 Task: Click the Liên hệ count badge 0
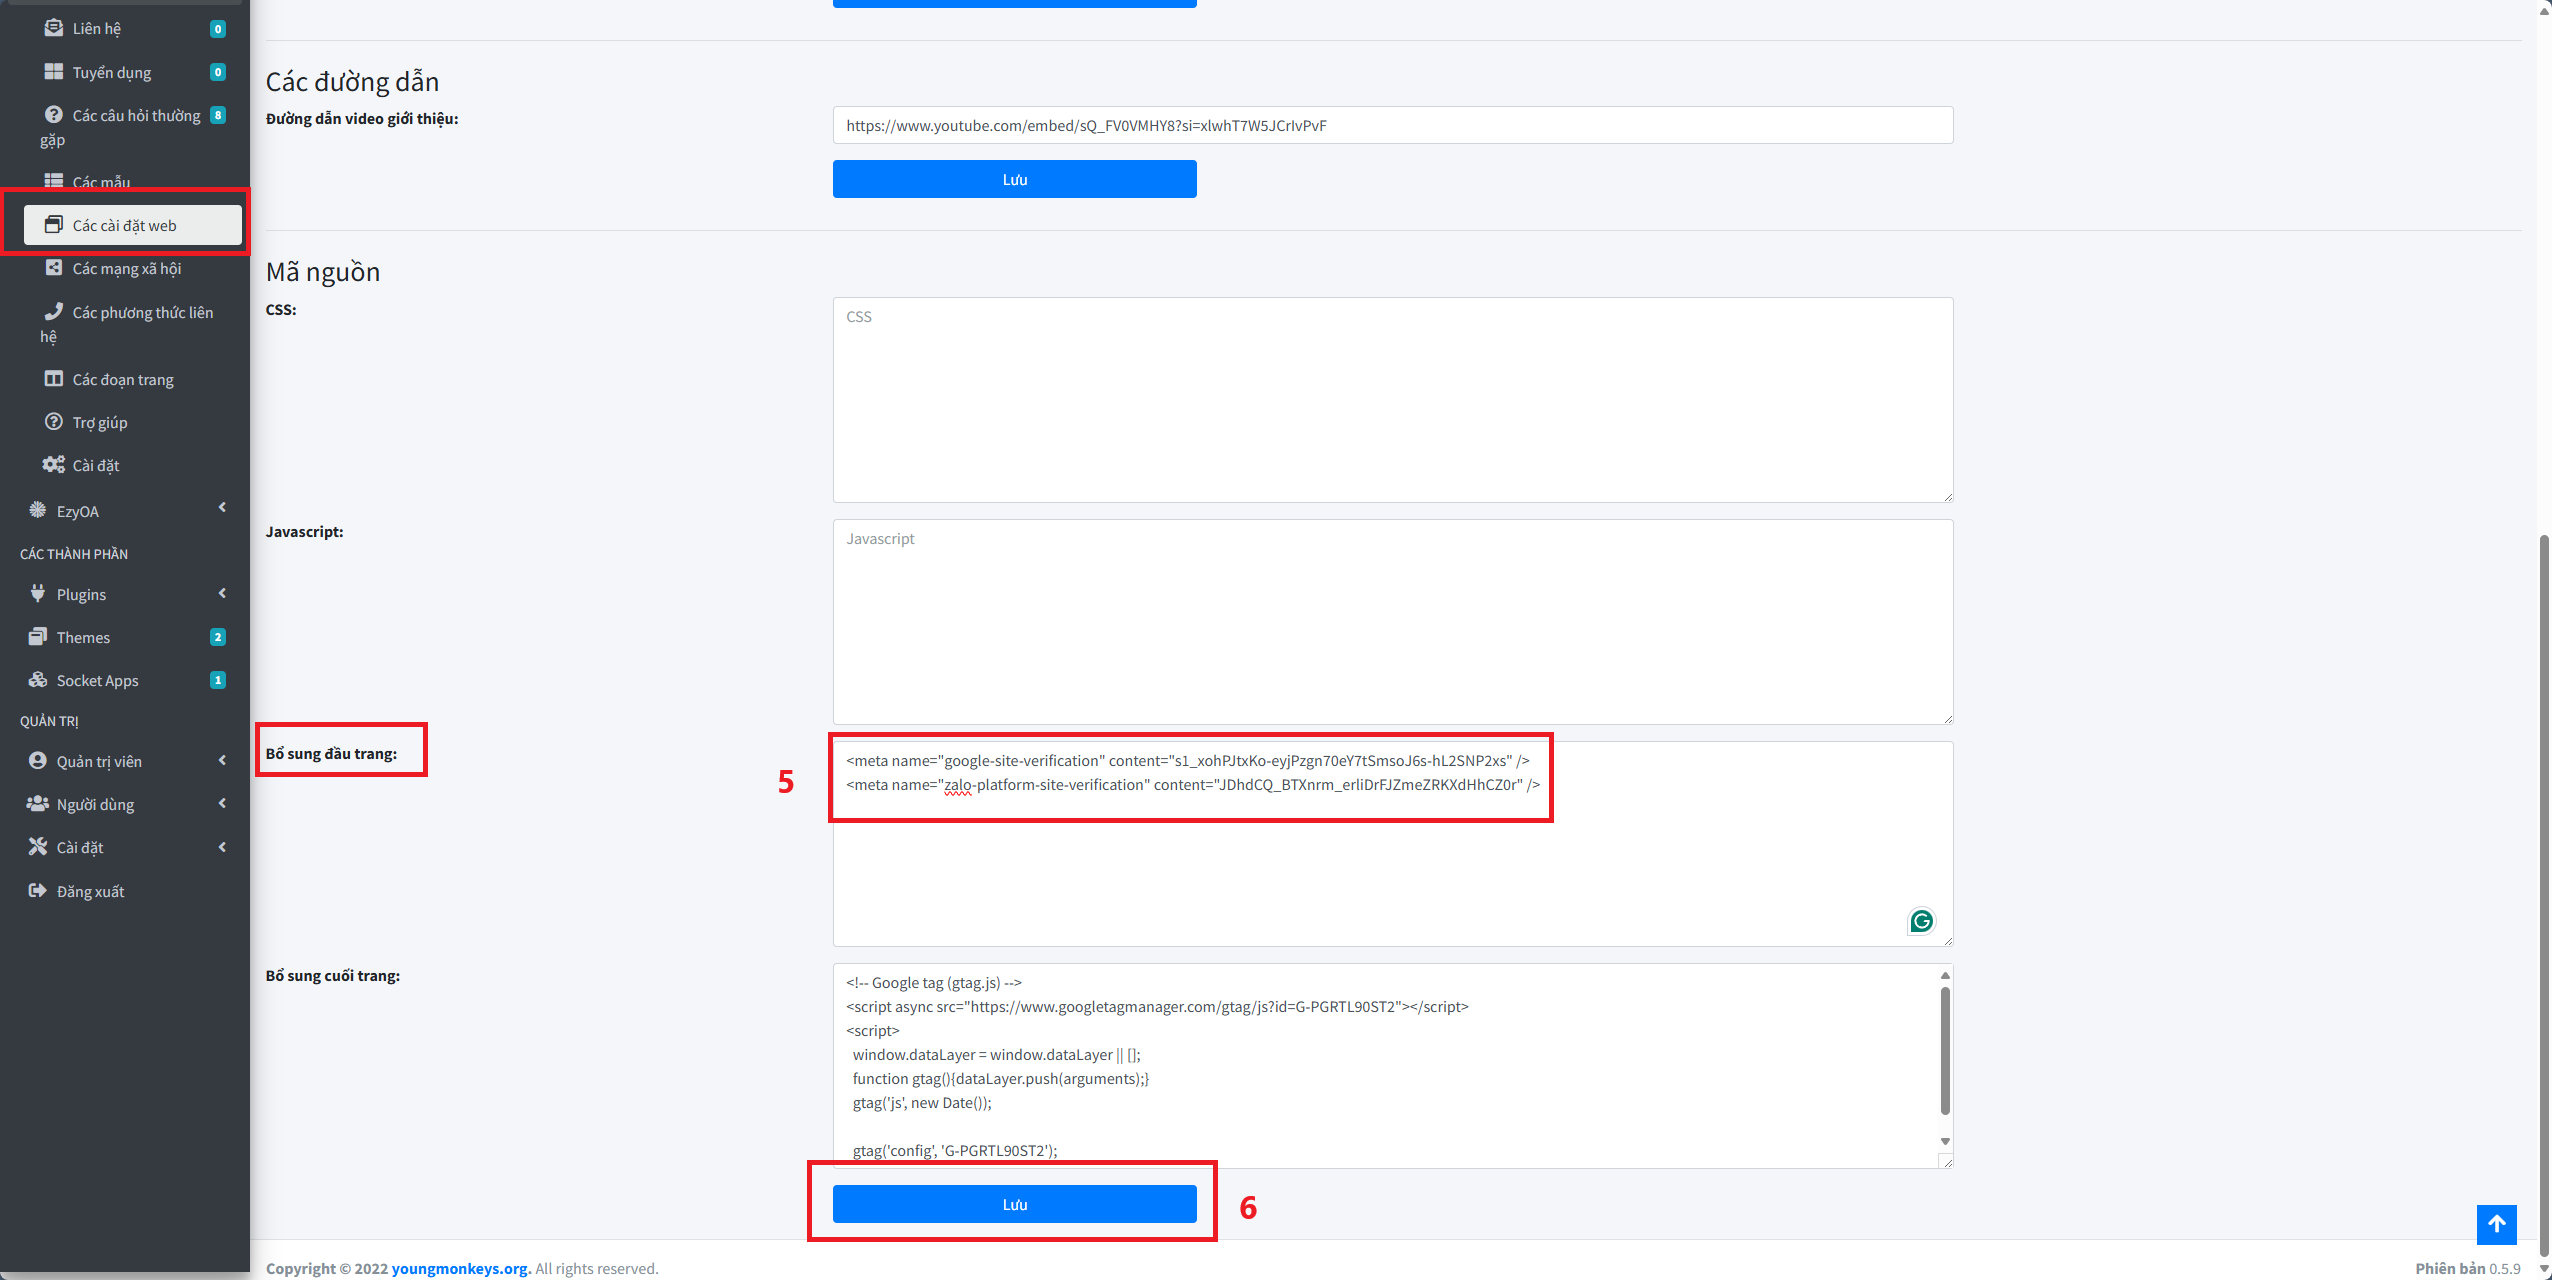[x=217, y=29]
